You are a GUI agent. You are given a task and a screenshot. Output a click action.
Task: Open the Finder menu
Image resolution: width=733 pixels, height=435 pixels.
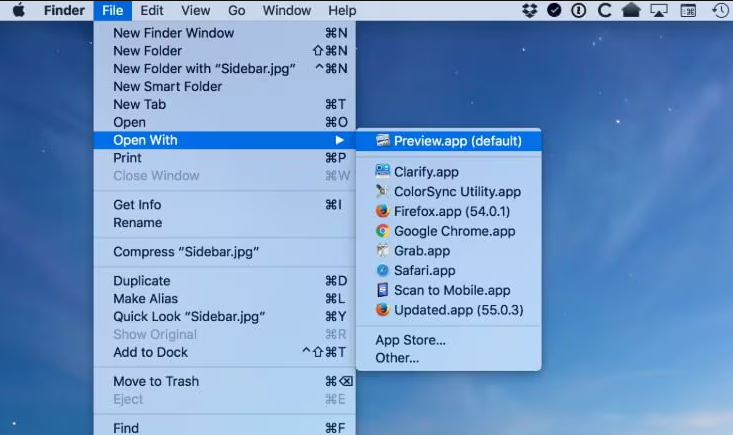tap(65, 10)
